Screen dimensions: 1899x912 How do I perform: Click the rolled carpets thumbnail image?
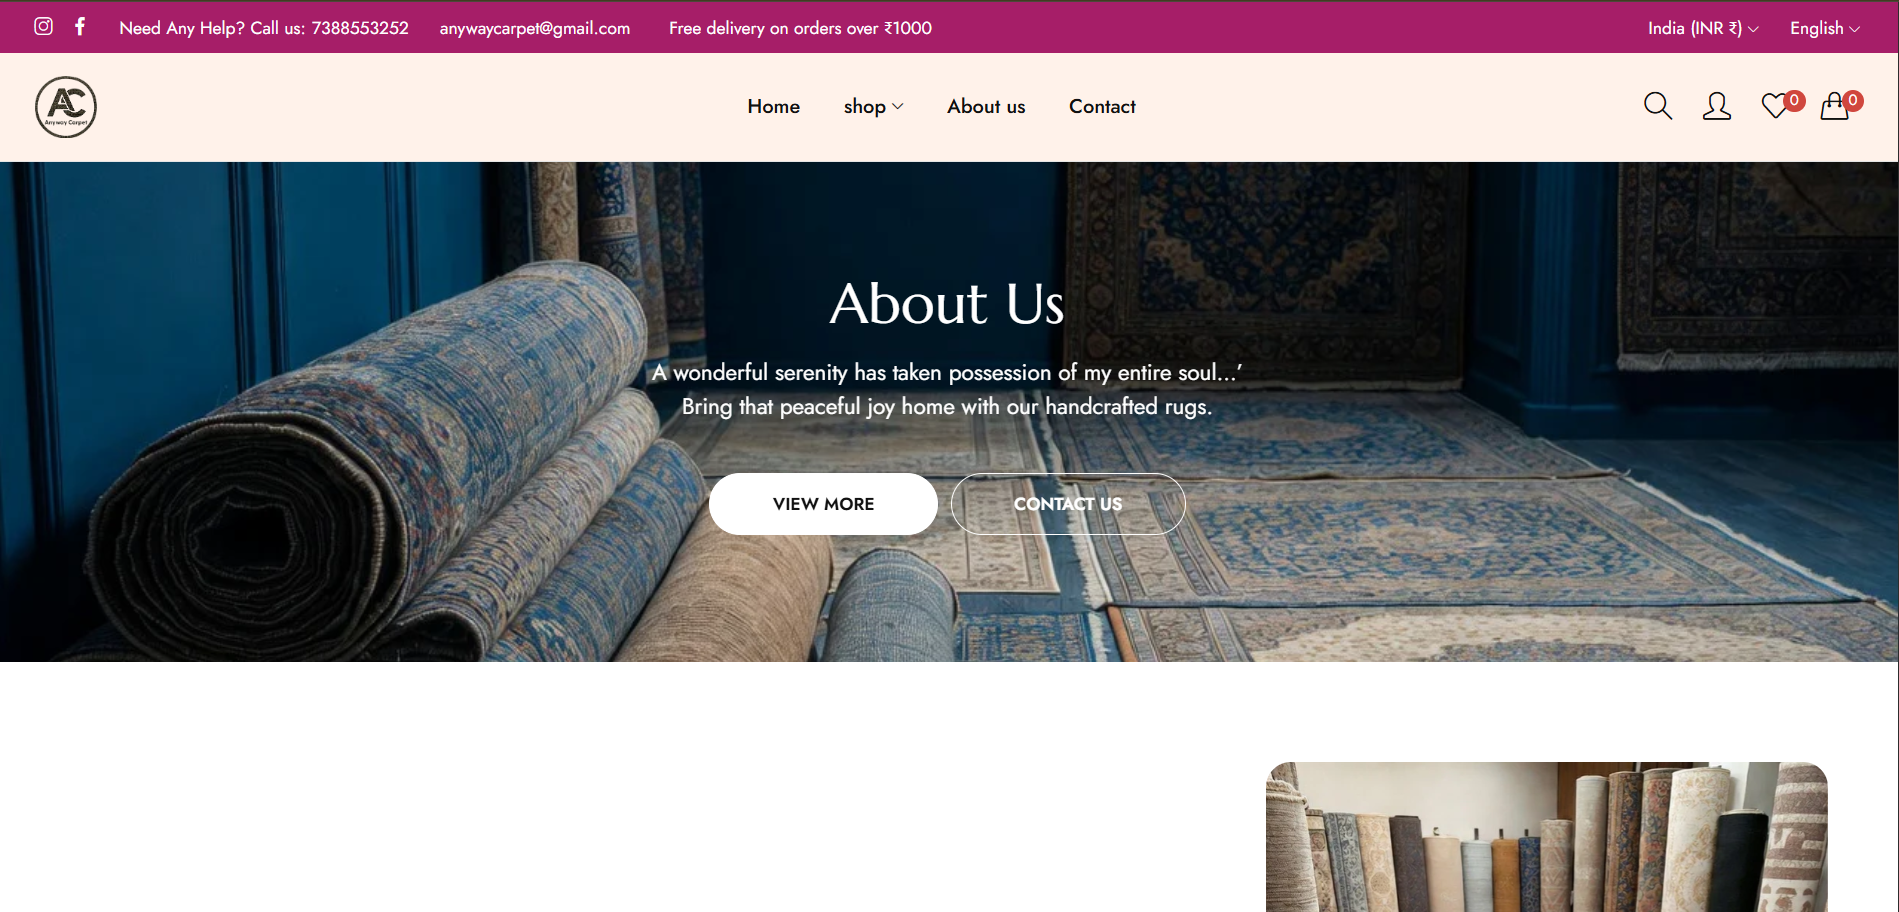pos(1547,837)
